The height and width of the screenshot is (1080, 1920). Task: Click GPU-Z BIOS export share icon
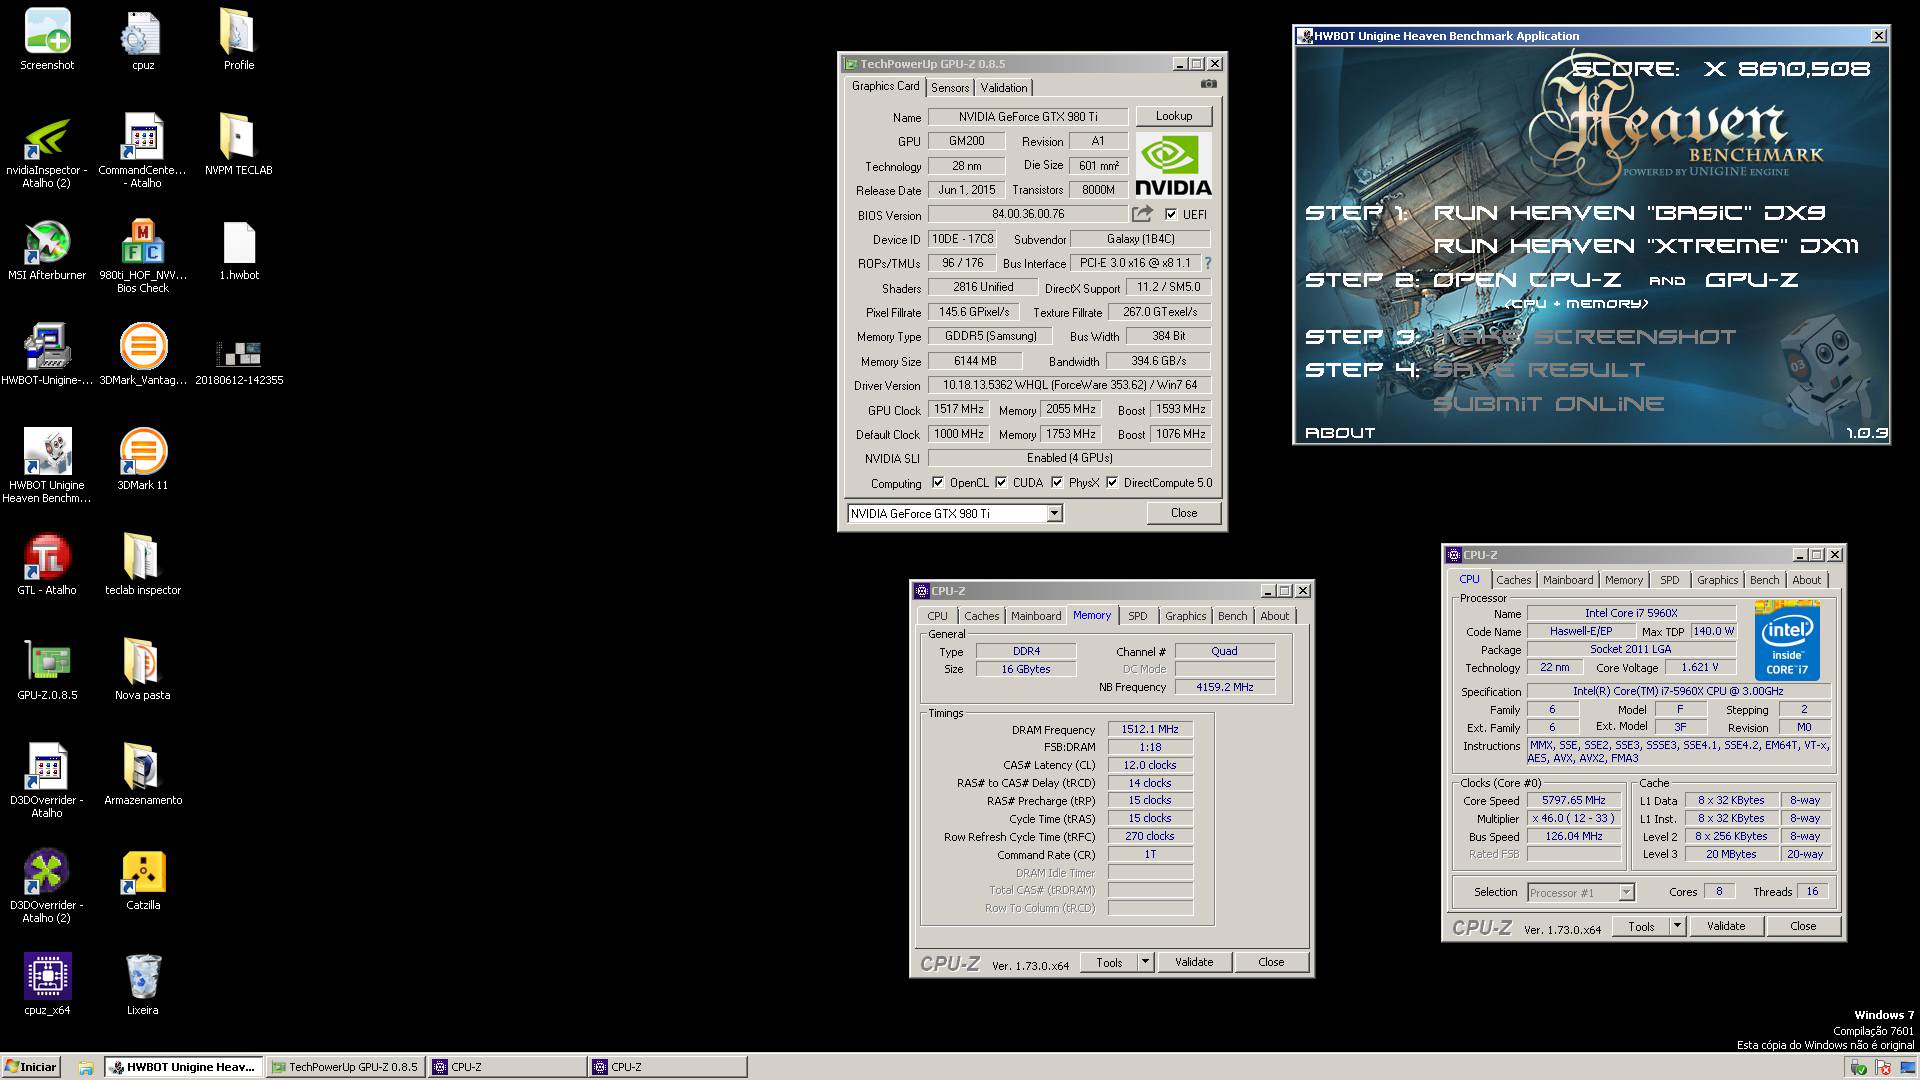(1142, 214)
